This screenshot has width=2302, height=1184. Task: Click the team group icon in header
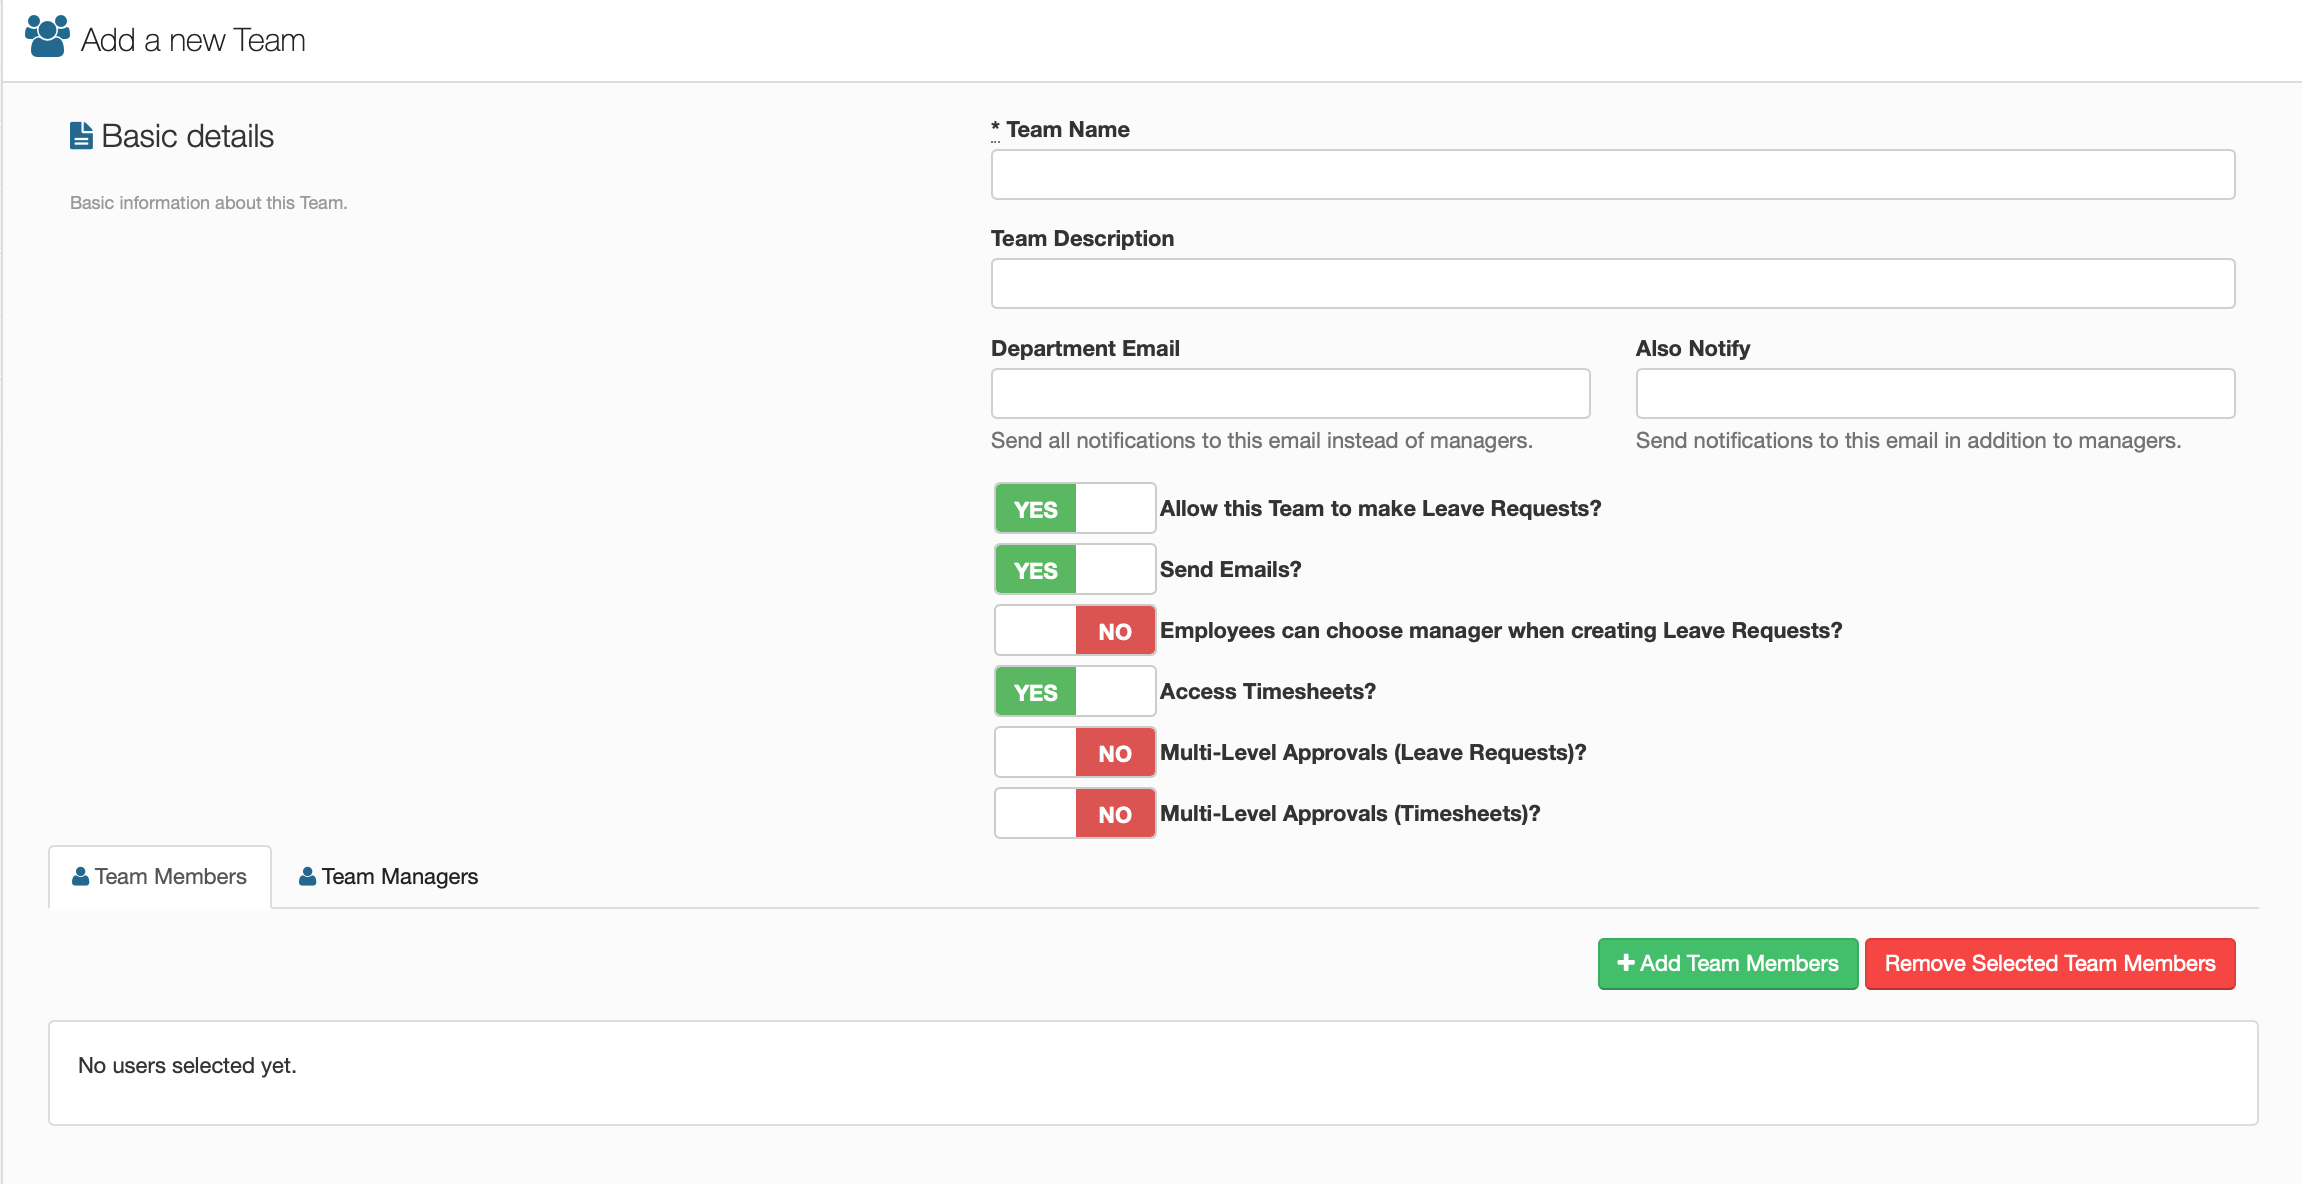click(x=47, y=37)
